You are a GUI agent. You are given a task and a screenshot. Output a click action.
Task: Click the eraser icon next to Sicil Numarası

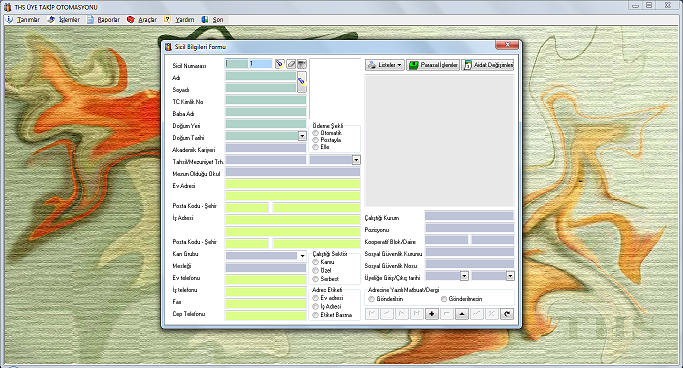point(291,64)
